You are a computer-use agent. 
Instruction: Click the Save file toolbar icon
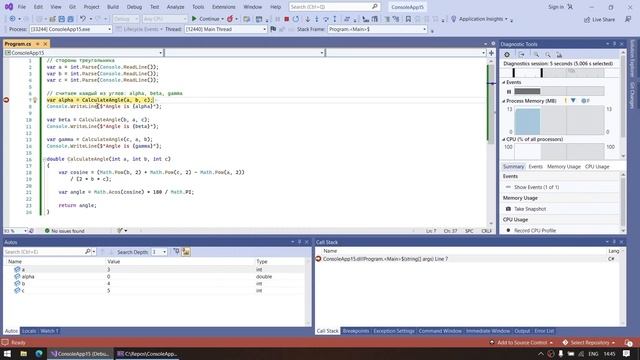62,19
